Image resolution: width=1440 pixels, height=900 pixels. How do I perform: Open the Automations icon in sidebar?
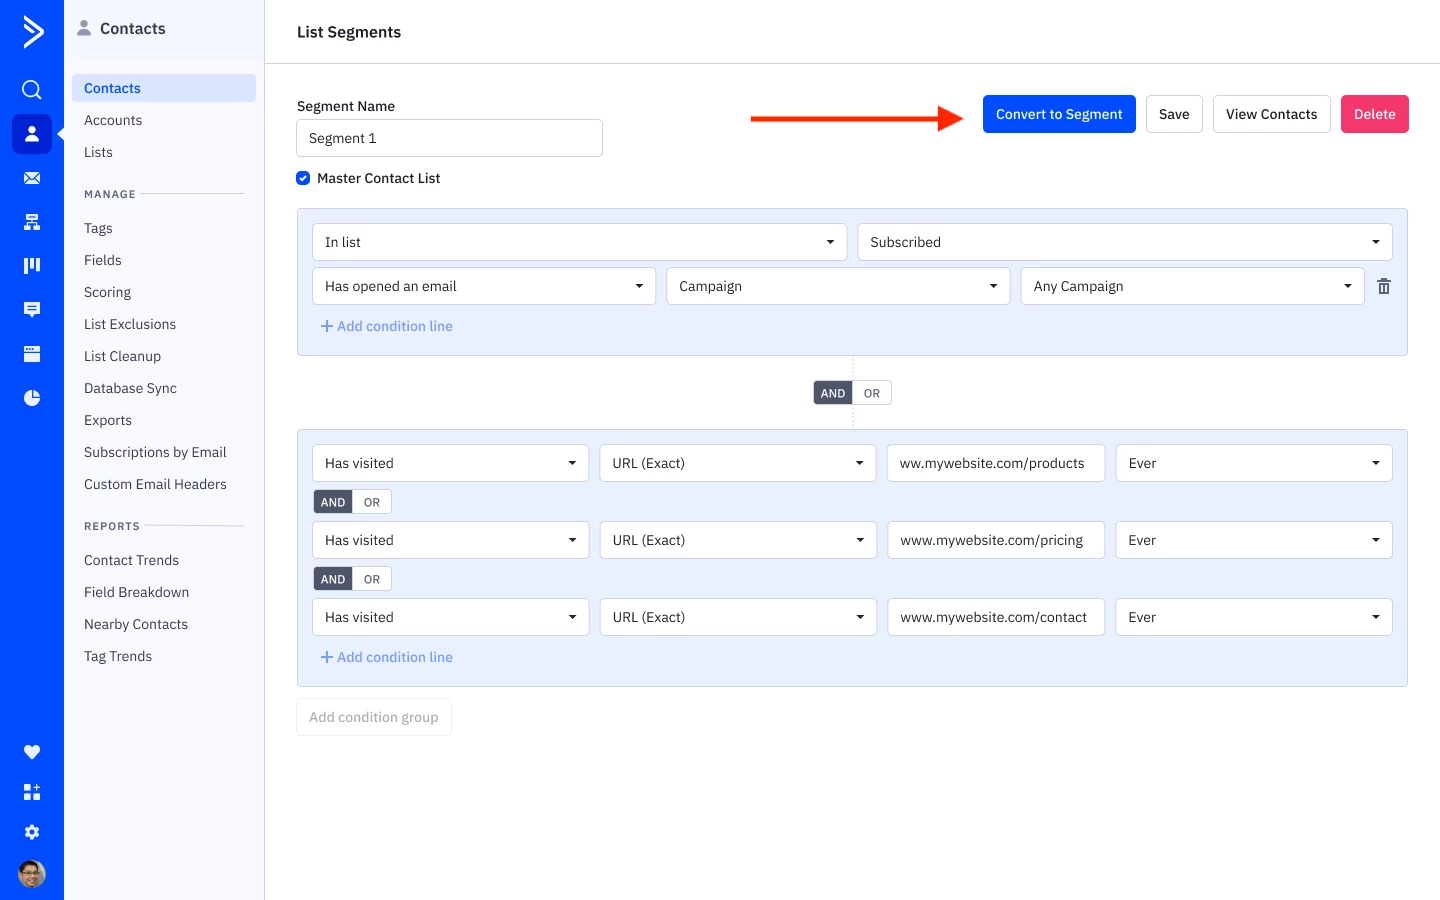pyautogui.click(x=32, y=222)
